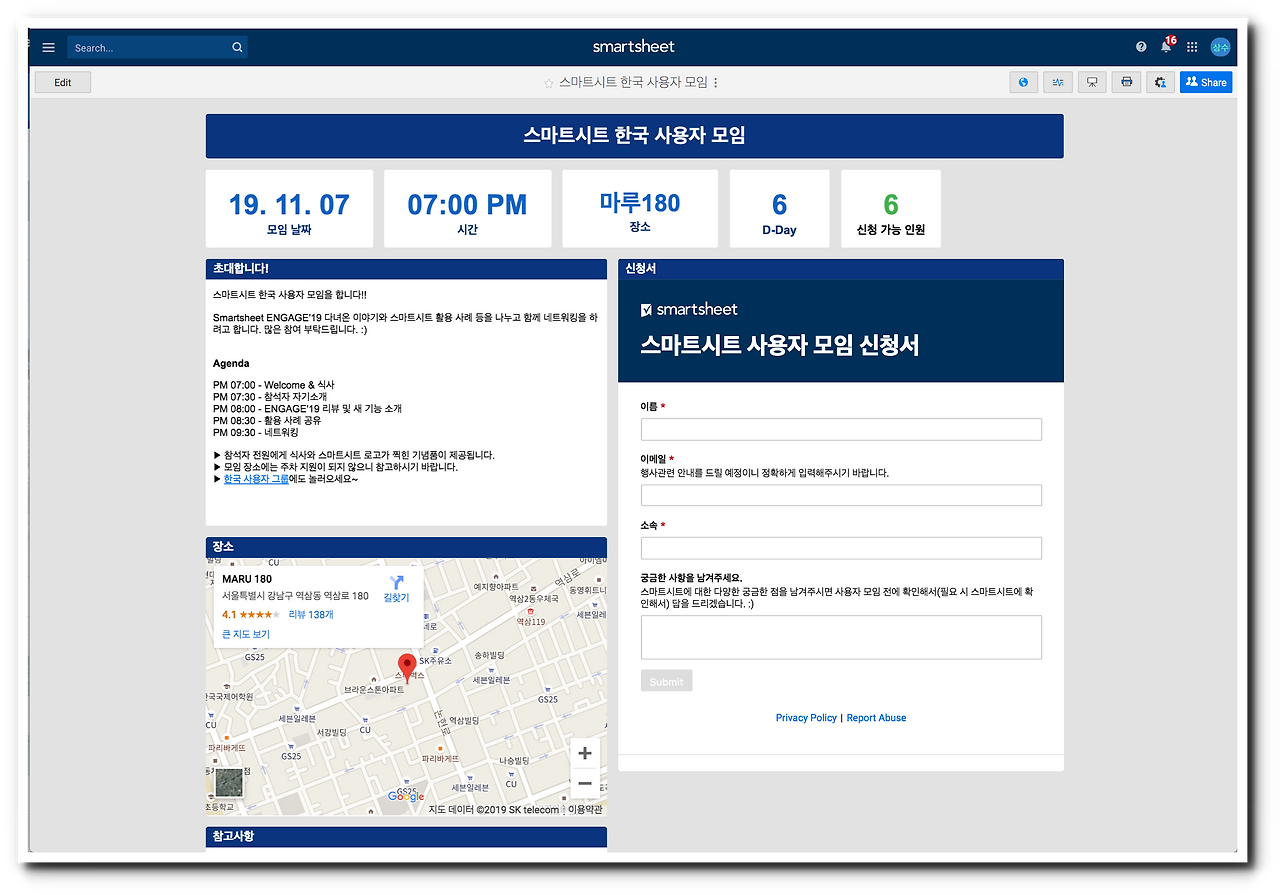Open the 이용약관 terms link on map

[x=584, y=810]
